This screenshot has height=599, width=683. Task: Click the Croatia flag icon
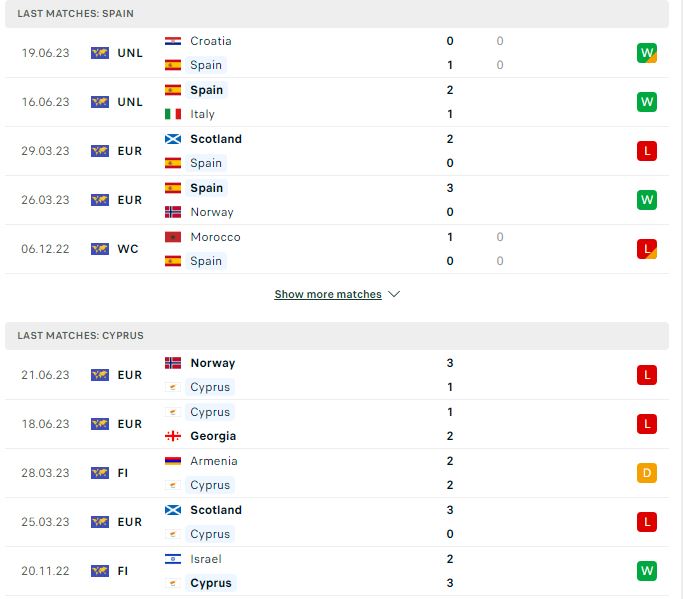(173, 41)
